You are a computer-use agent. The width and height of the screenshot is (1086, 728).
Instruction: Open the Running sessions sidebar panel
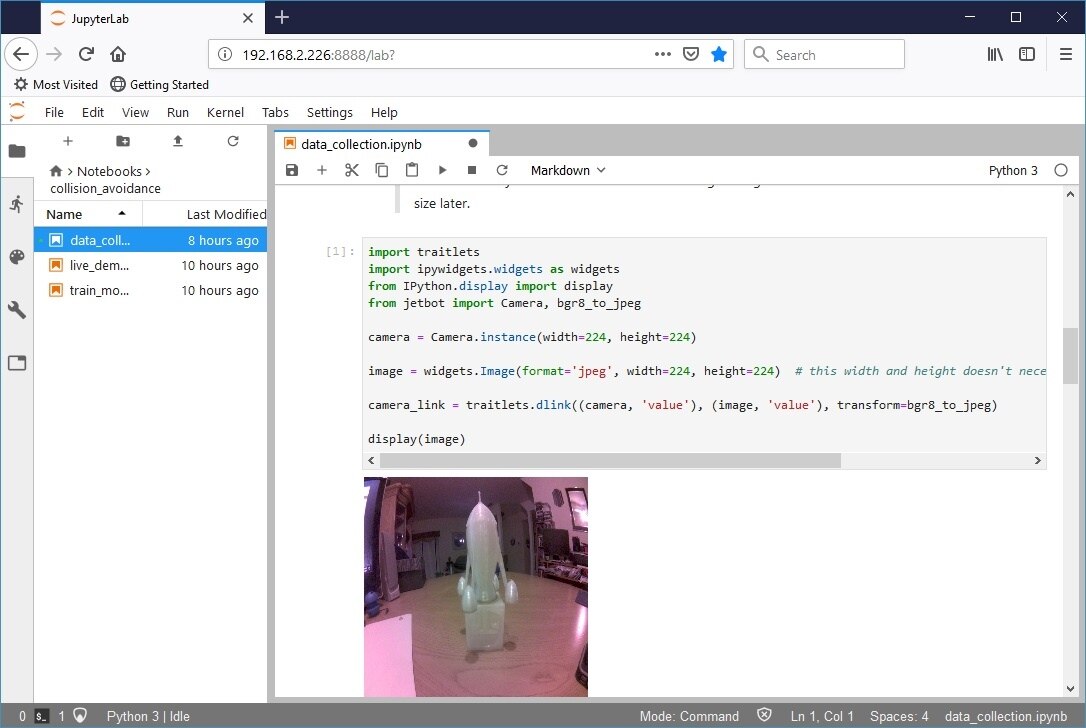(17, 204)
